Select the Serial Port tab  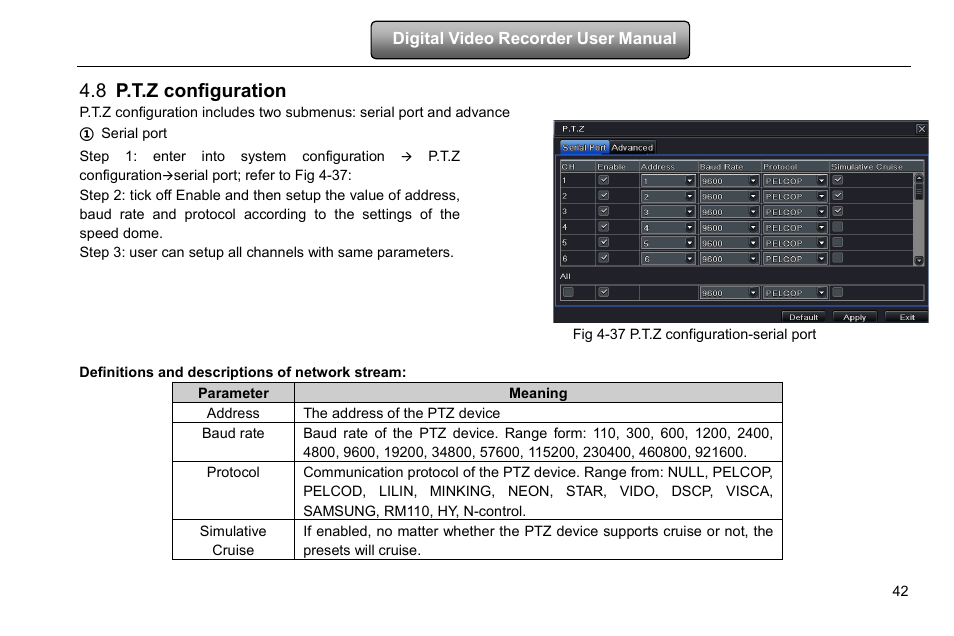pyautogui.click(x=584, y=147)
